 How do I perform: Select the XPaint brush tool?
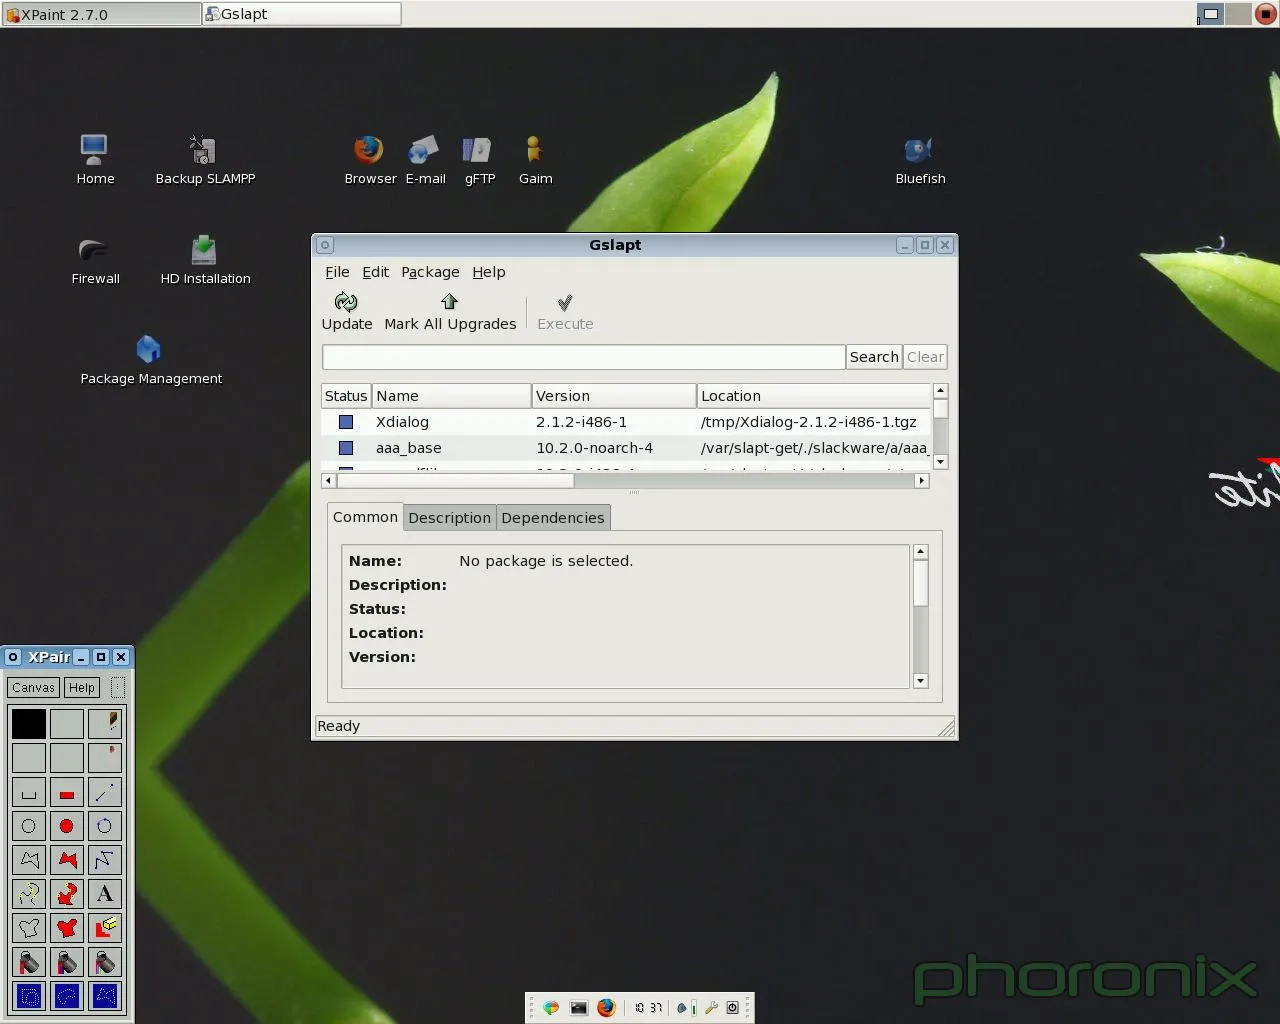[x=105, y=723]
